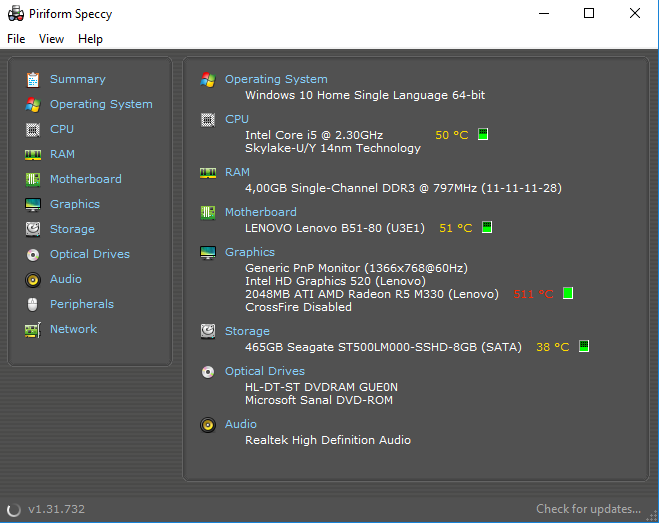The width and height of the screenshot is (659, 523).
Task: Click the Storage heading link in summary
Action: (x=247, y=331)
